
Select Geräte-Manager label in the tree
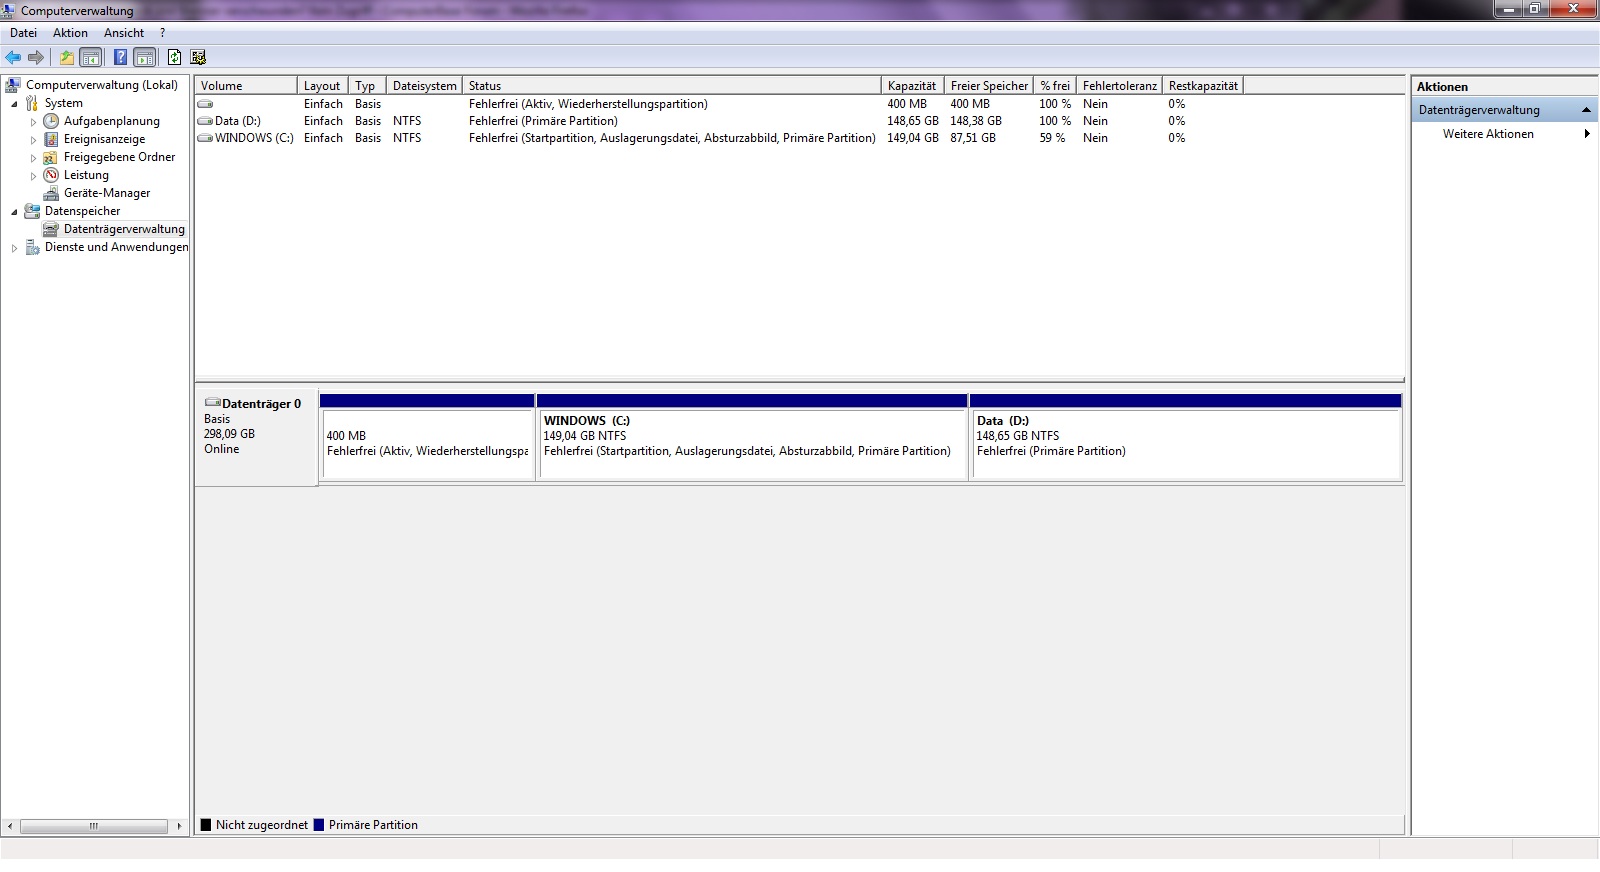107,193
